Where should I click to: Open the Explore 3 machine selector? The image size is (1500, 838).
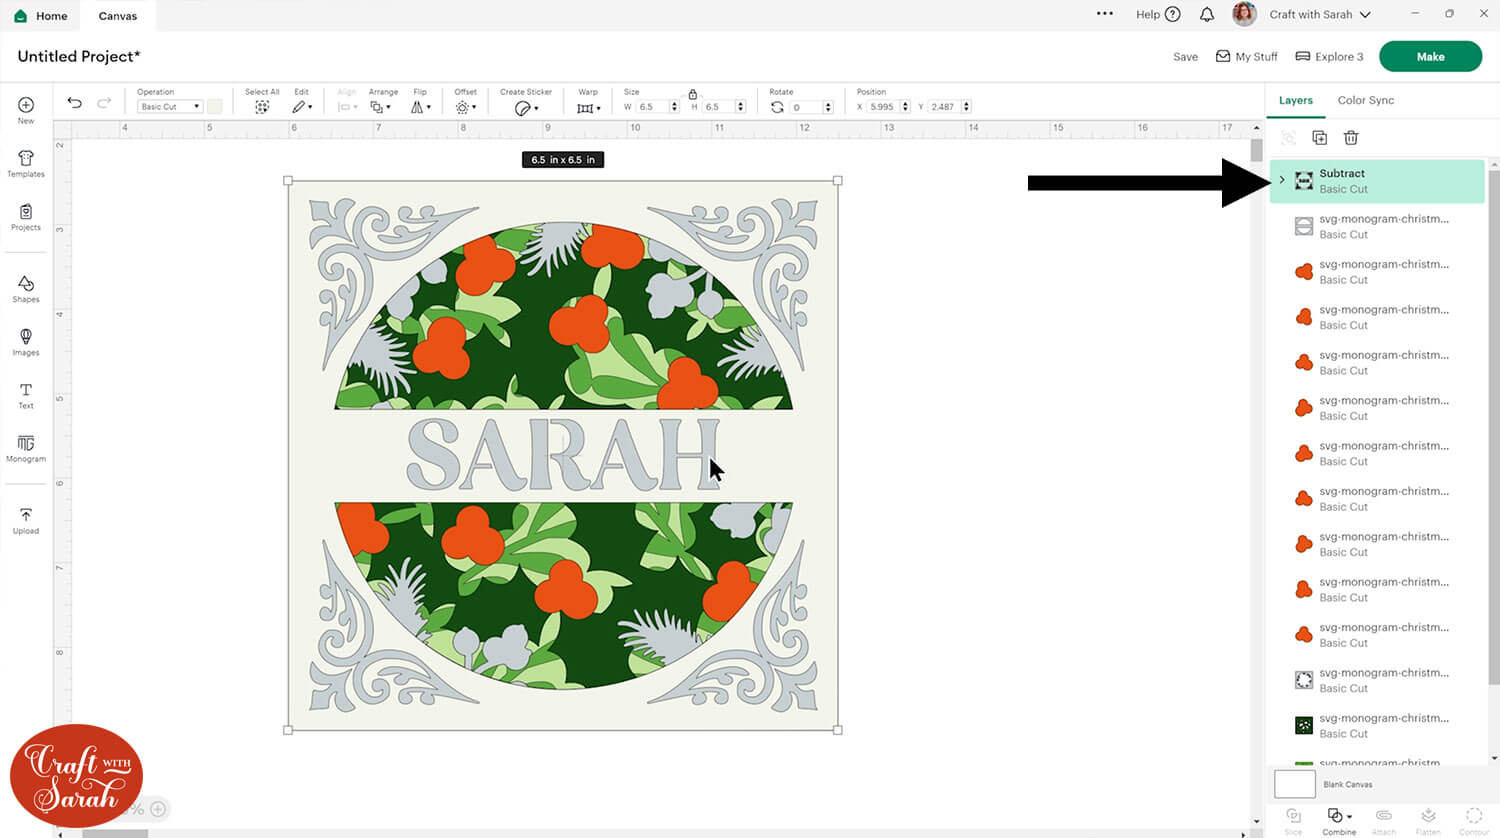[x=1329, y=57]
